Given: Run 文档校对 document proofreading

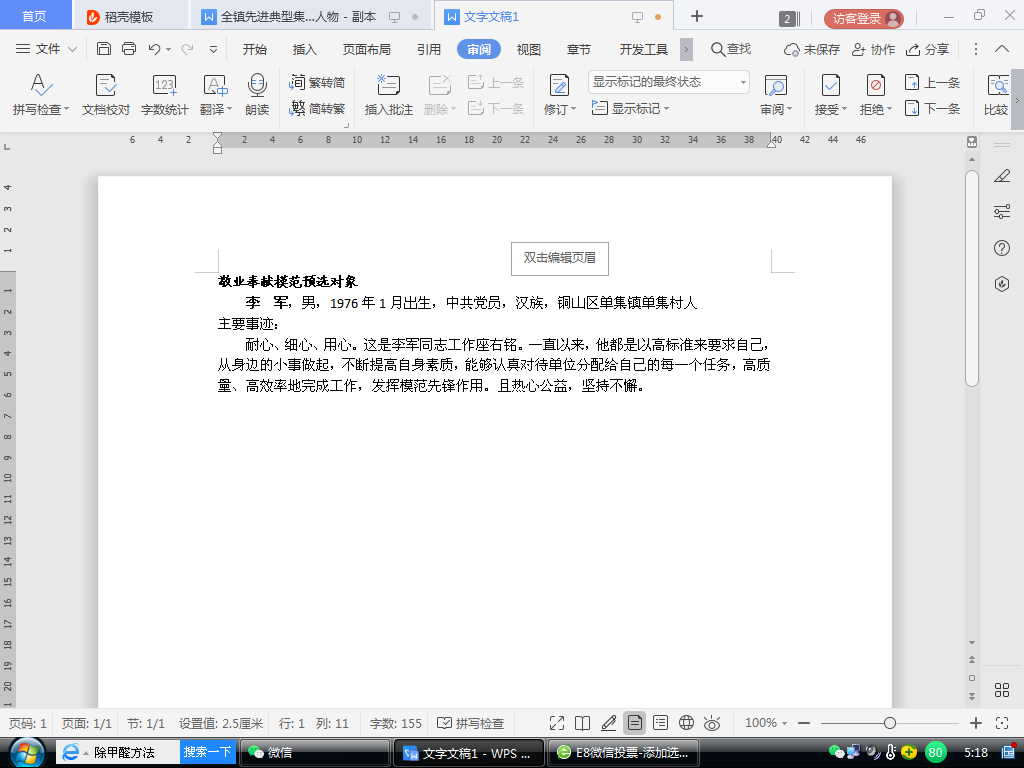Looking at the screenshot, I should (106, 95).
